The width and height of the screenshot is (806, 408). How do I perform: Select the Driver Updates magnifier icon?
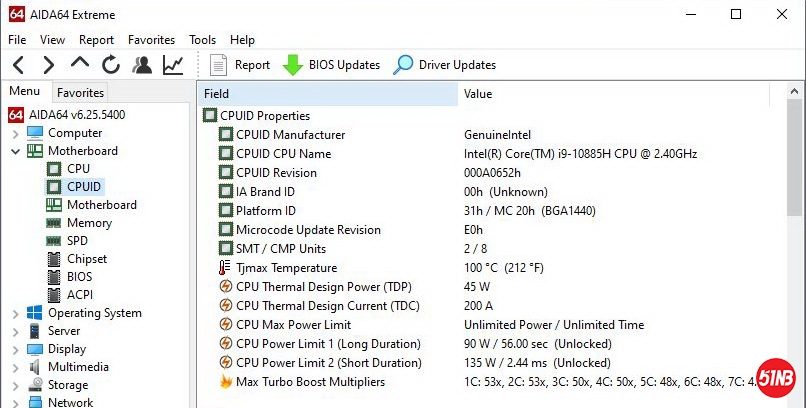(403, 65)
